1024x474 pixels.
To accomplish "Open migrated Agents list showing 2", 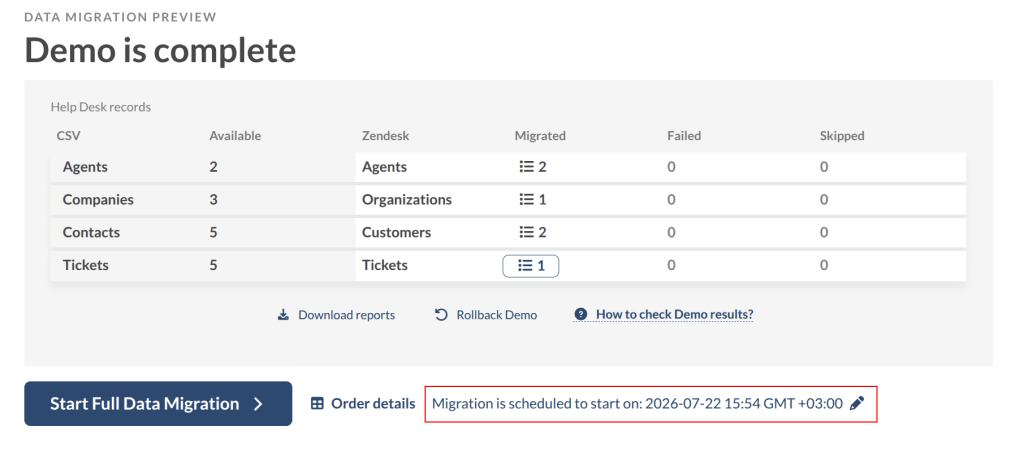I will tap(532, 166).
